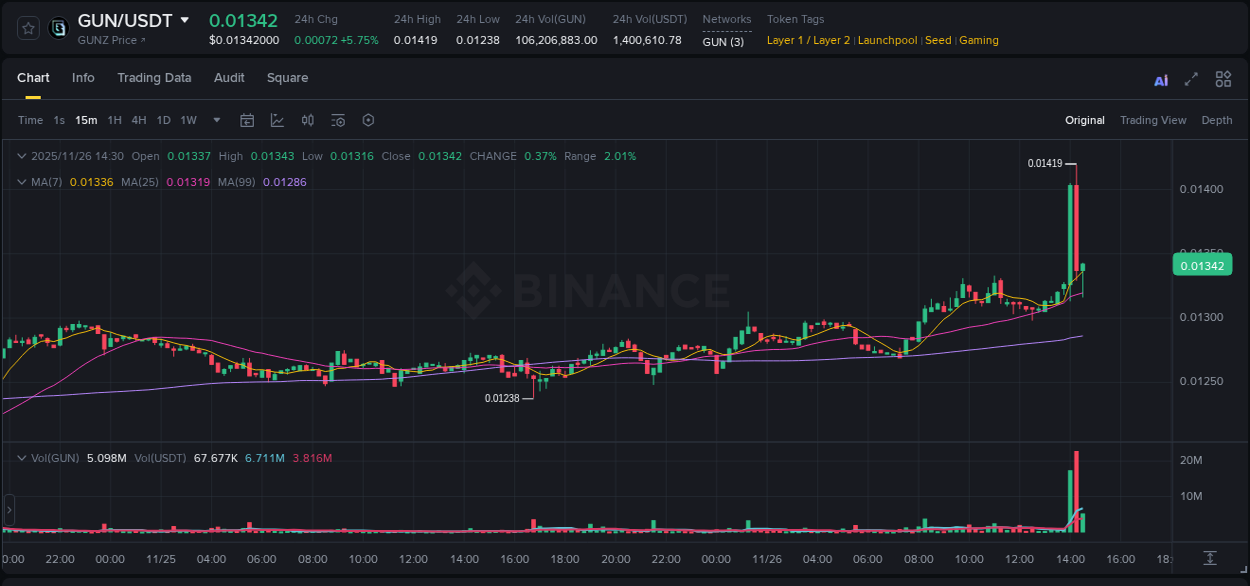This screenshot has height=586, width=1250.
Task: Open the go-to-date calendar picker
Action: coord(247,120)
